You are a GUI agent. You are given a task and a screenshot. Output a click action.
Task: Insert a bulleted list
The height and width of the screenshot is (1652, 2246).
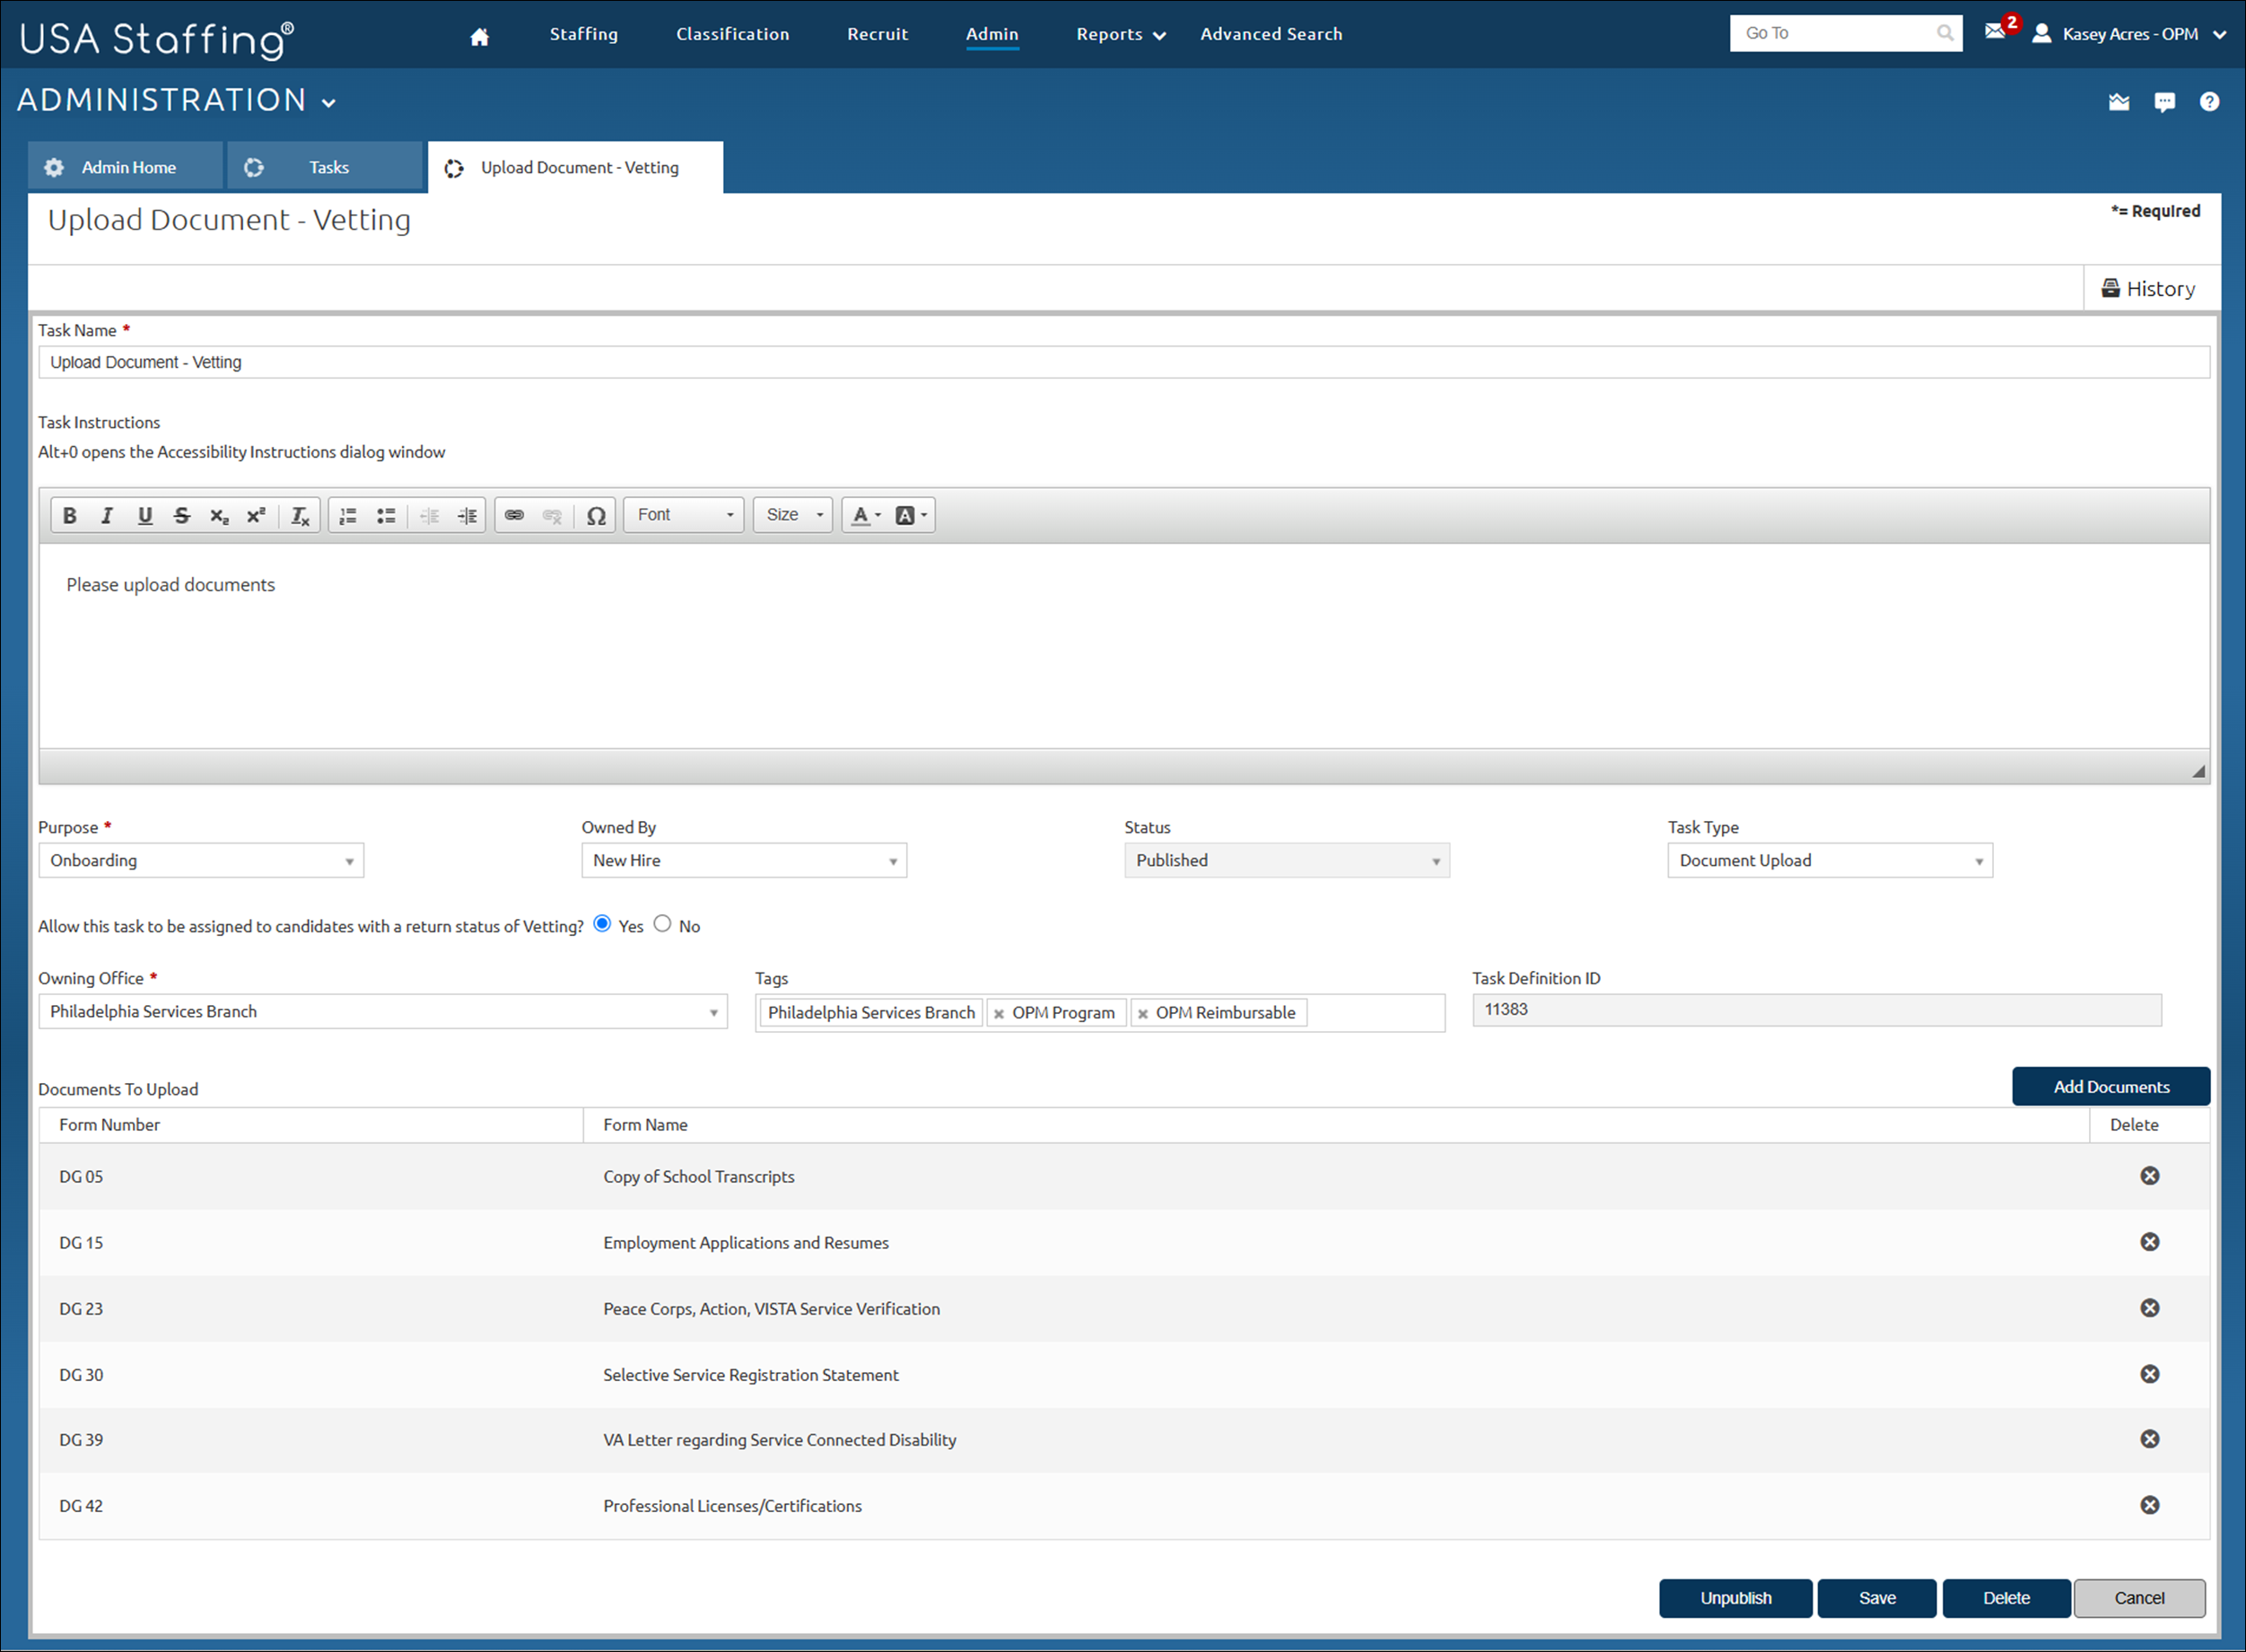(386, 515)
